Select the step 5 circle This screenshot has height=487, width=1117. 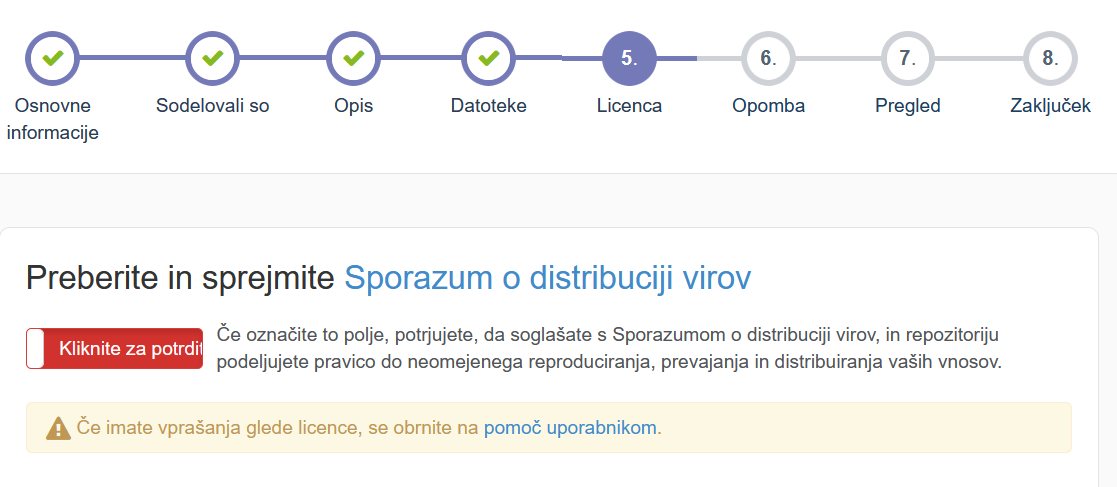click(629, 58)
